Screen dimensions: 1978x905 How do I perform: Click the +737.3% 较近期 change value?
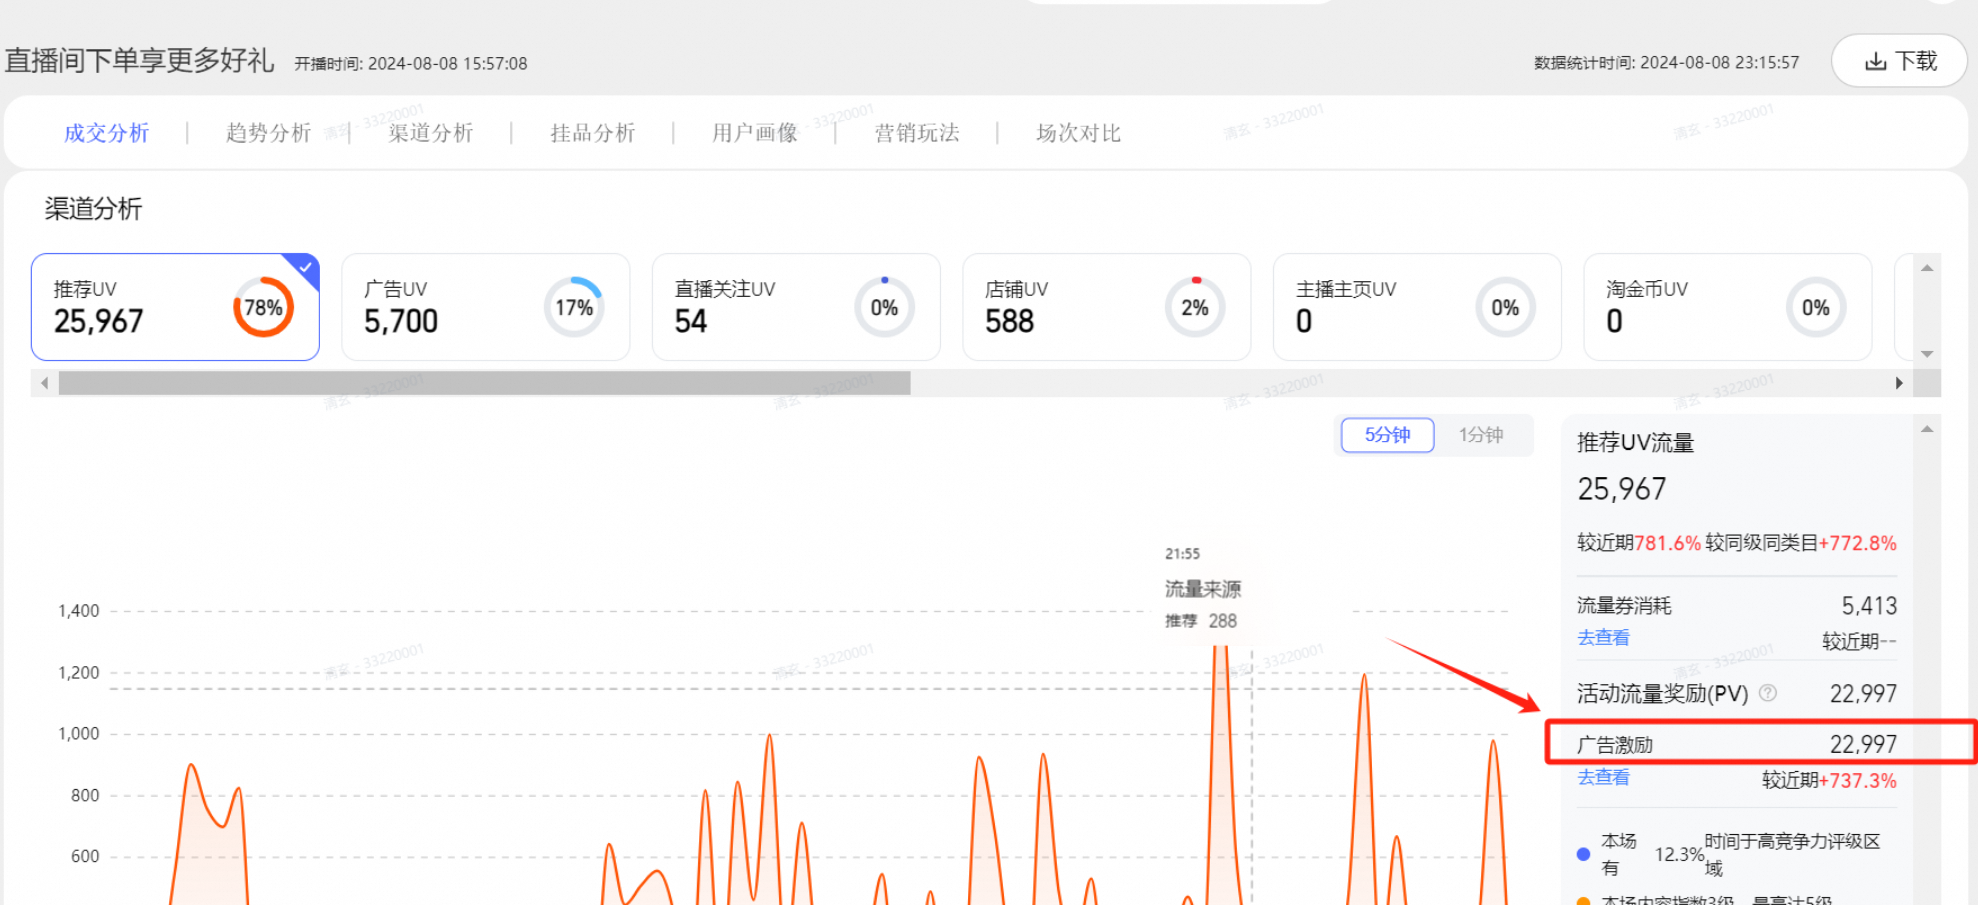click(x=1857, y=780)
